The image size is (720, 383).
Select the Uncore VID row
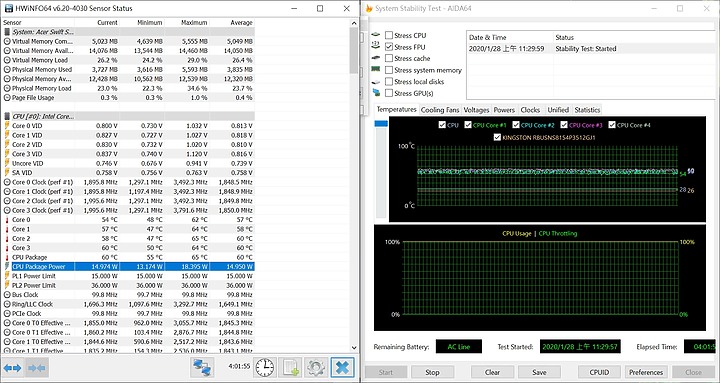[128, 163]
